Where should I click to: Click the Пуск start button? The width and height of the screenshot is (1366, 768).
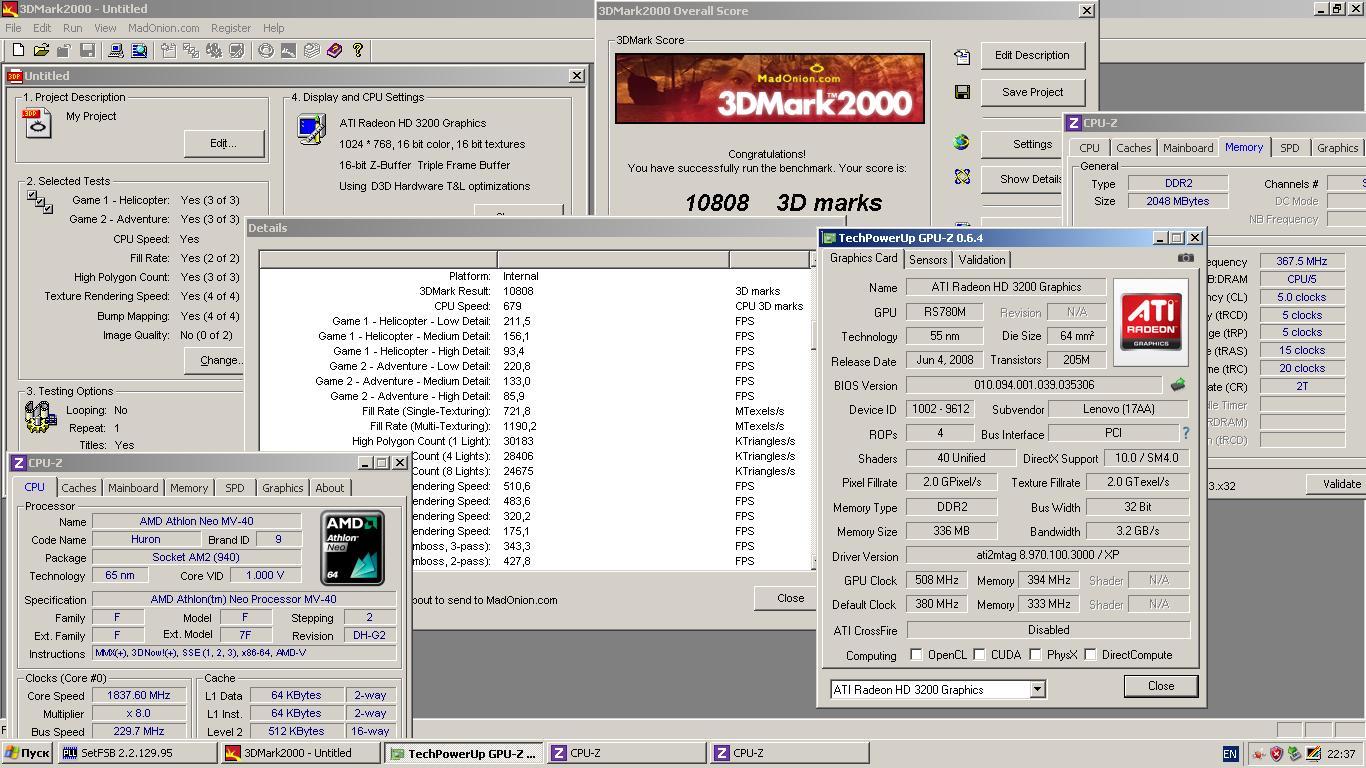(x=27, y=753)
